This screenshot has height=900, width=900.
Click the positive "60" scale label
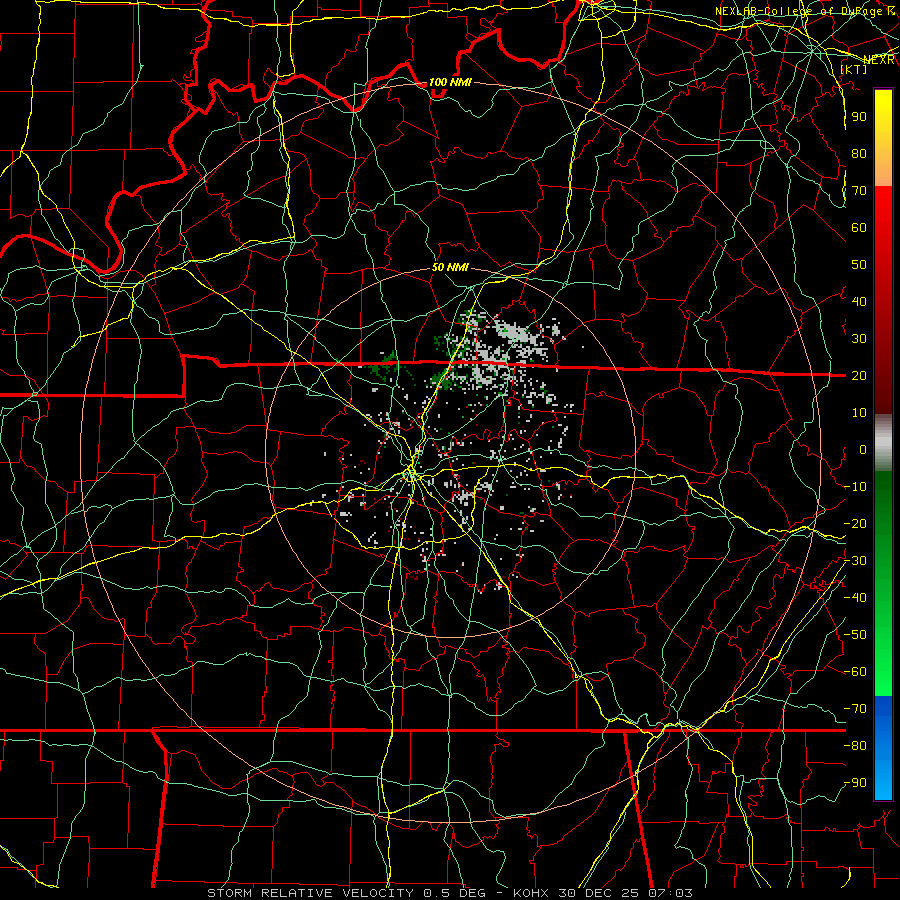[x=859, y=228]
